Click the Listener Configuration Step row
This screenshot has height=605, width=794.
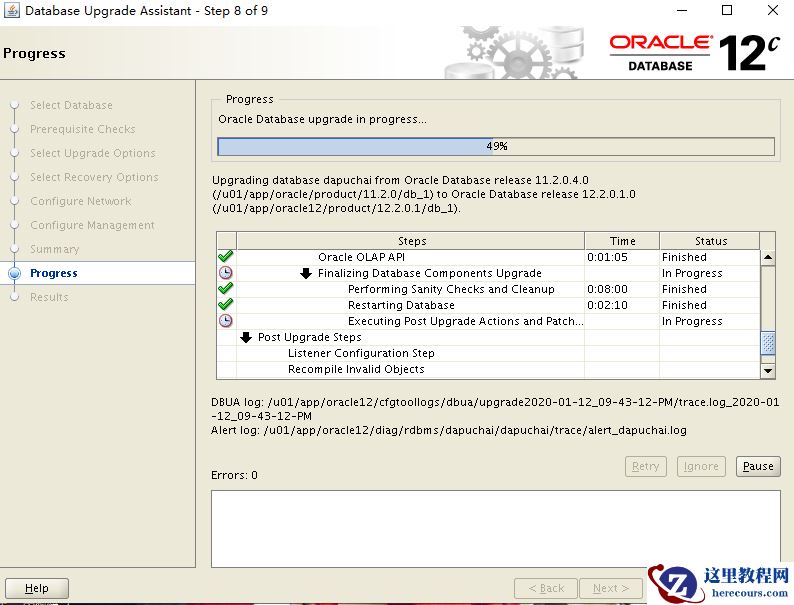(x=488, y=353)
